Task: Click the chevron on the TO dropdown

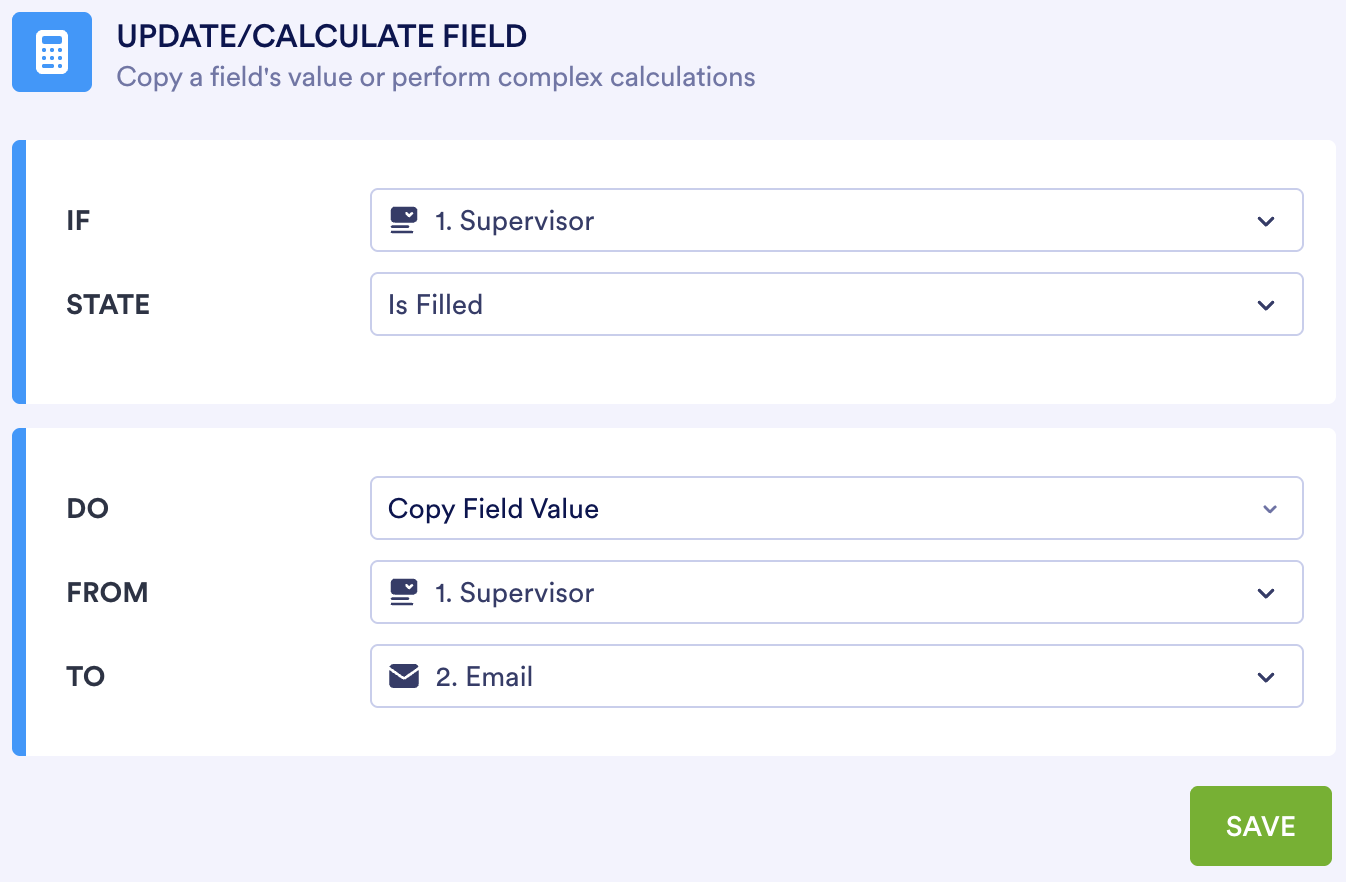Action: click(1267, 676)
